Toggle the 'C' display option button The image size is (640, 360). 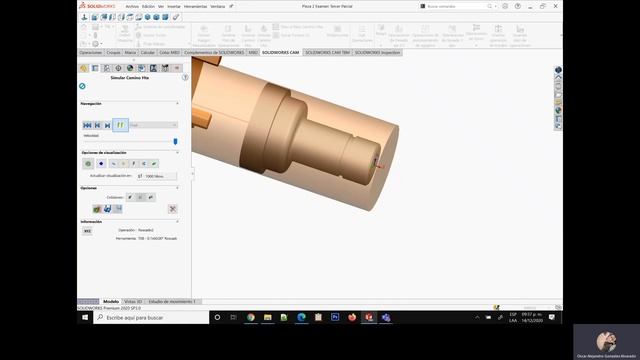(144, 164)
